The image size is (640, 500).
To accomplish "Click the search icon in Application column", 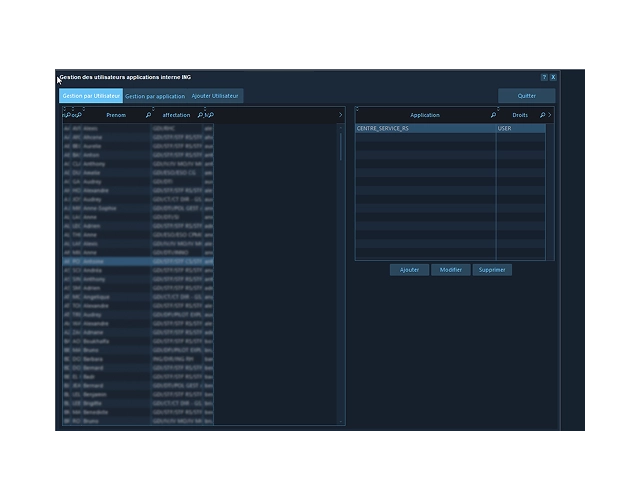I will pos(493,115).
